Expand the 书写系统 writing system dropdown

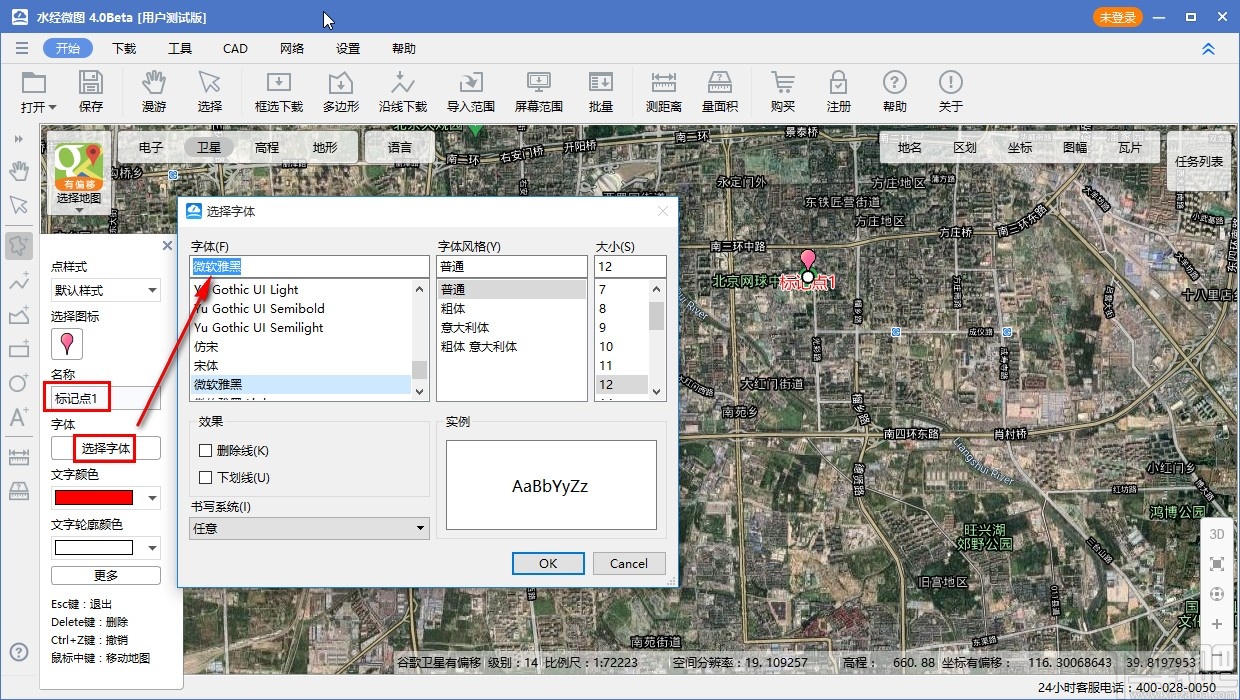click(x=309, y=528)
